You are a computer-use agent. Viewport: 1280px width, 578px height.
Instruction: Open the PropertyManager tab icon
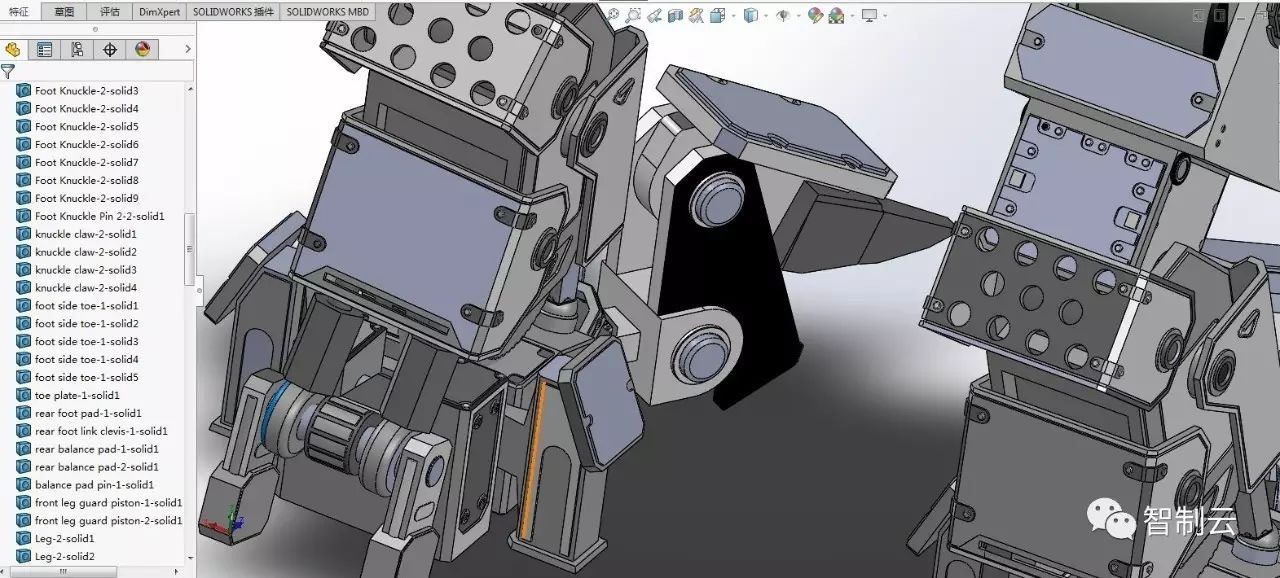point(45,49)
